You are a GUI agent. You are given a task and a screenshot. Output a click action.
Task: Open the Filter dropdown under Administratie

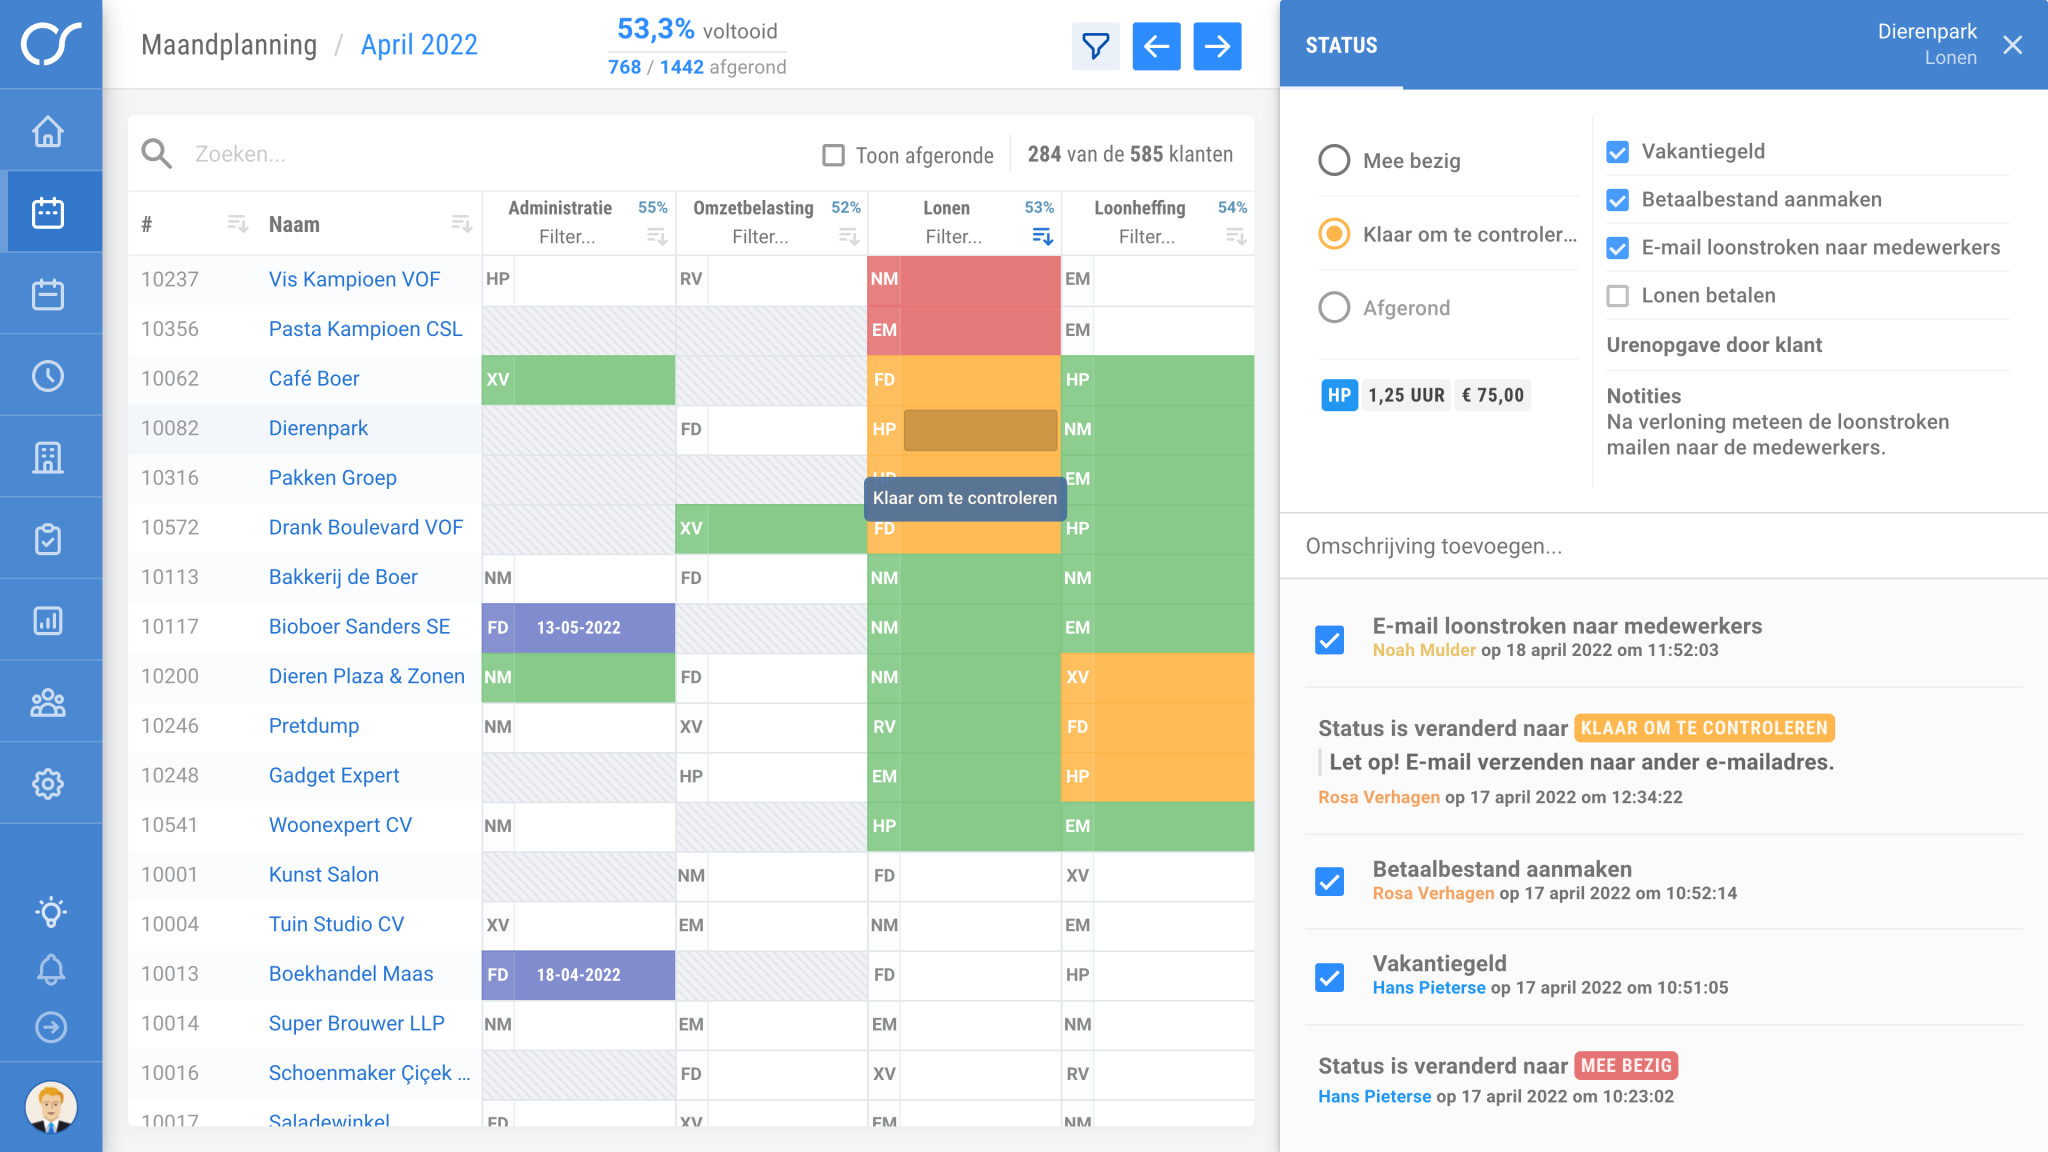[x=565, y=236]
